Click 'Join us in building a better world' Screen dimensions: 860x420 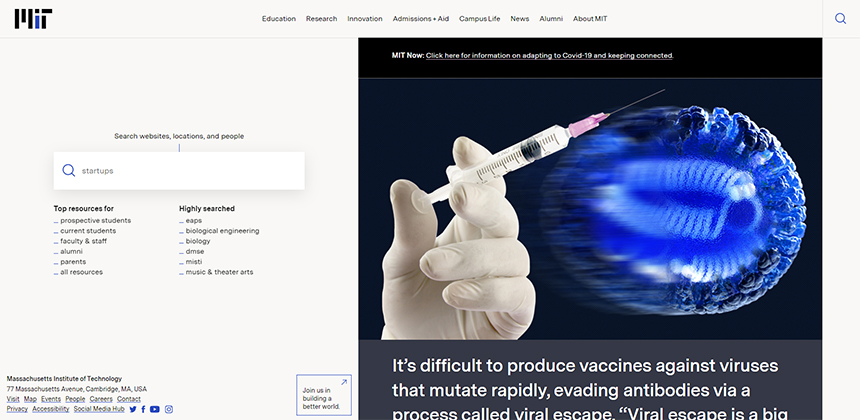pos(324,395)
